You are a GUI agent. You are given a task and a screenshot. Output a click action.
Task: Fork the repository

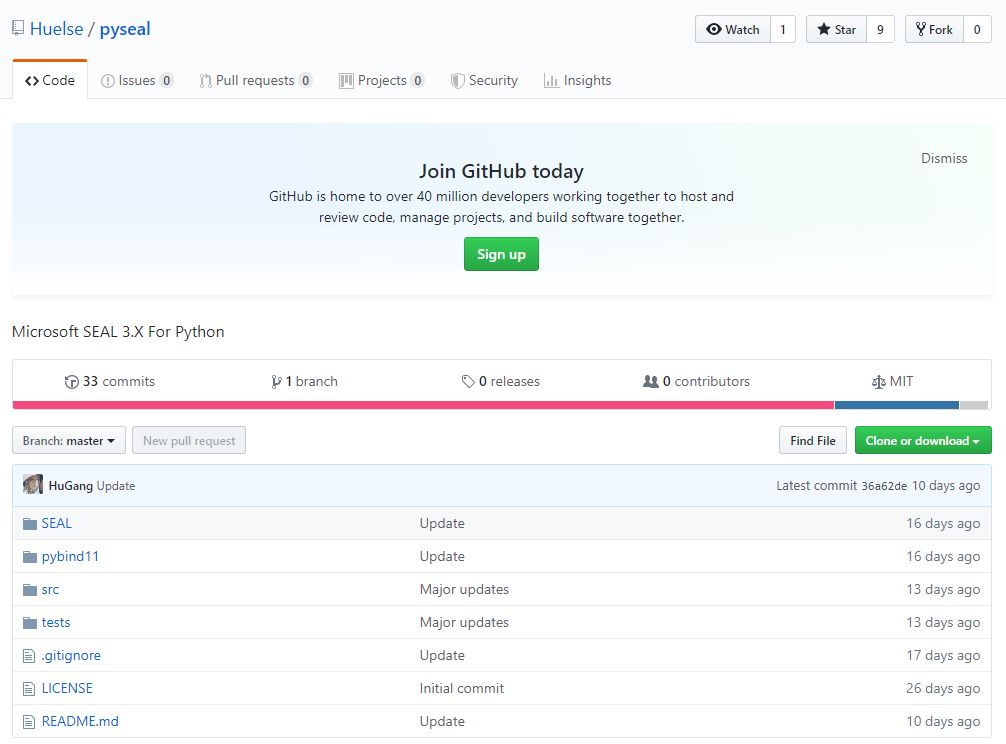934,30
